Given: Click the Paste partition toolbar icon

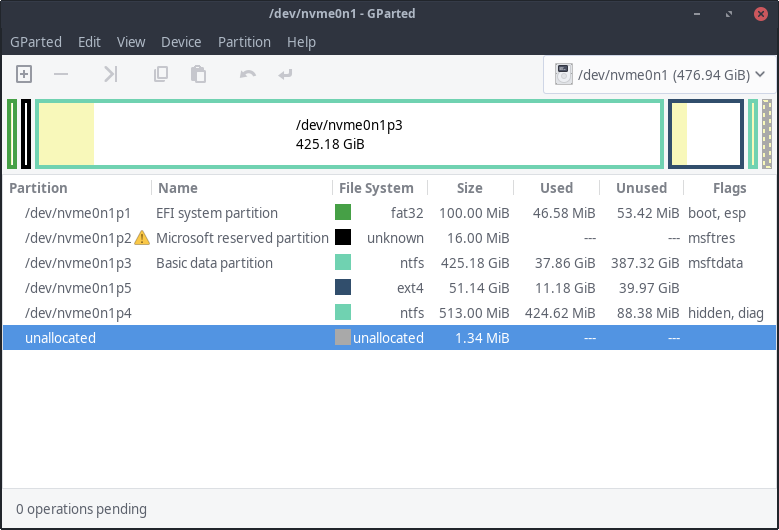Looking at the screenshot, I should (x=198, y=75).
